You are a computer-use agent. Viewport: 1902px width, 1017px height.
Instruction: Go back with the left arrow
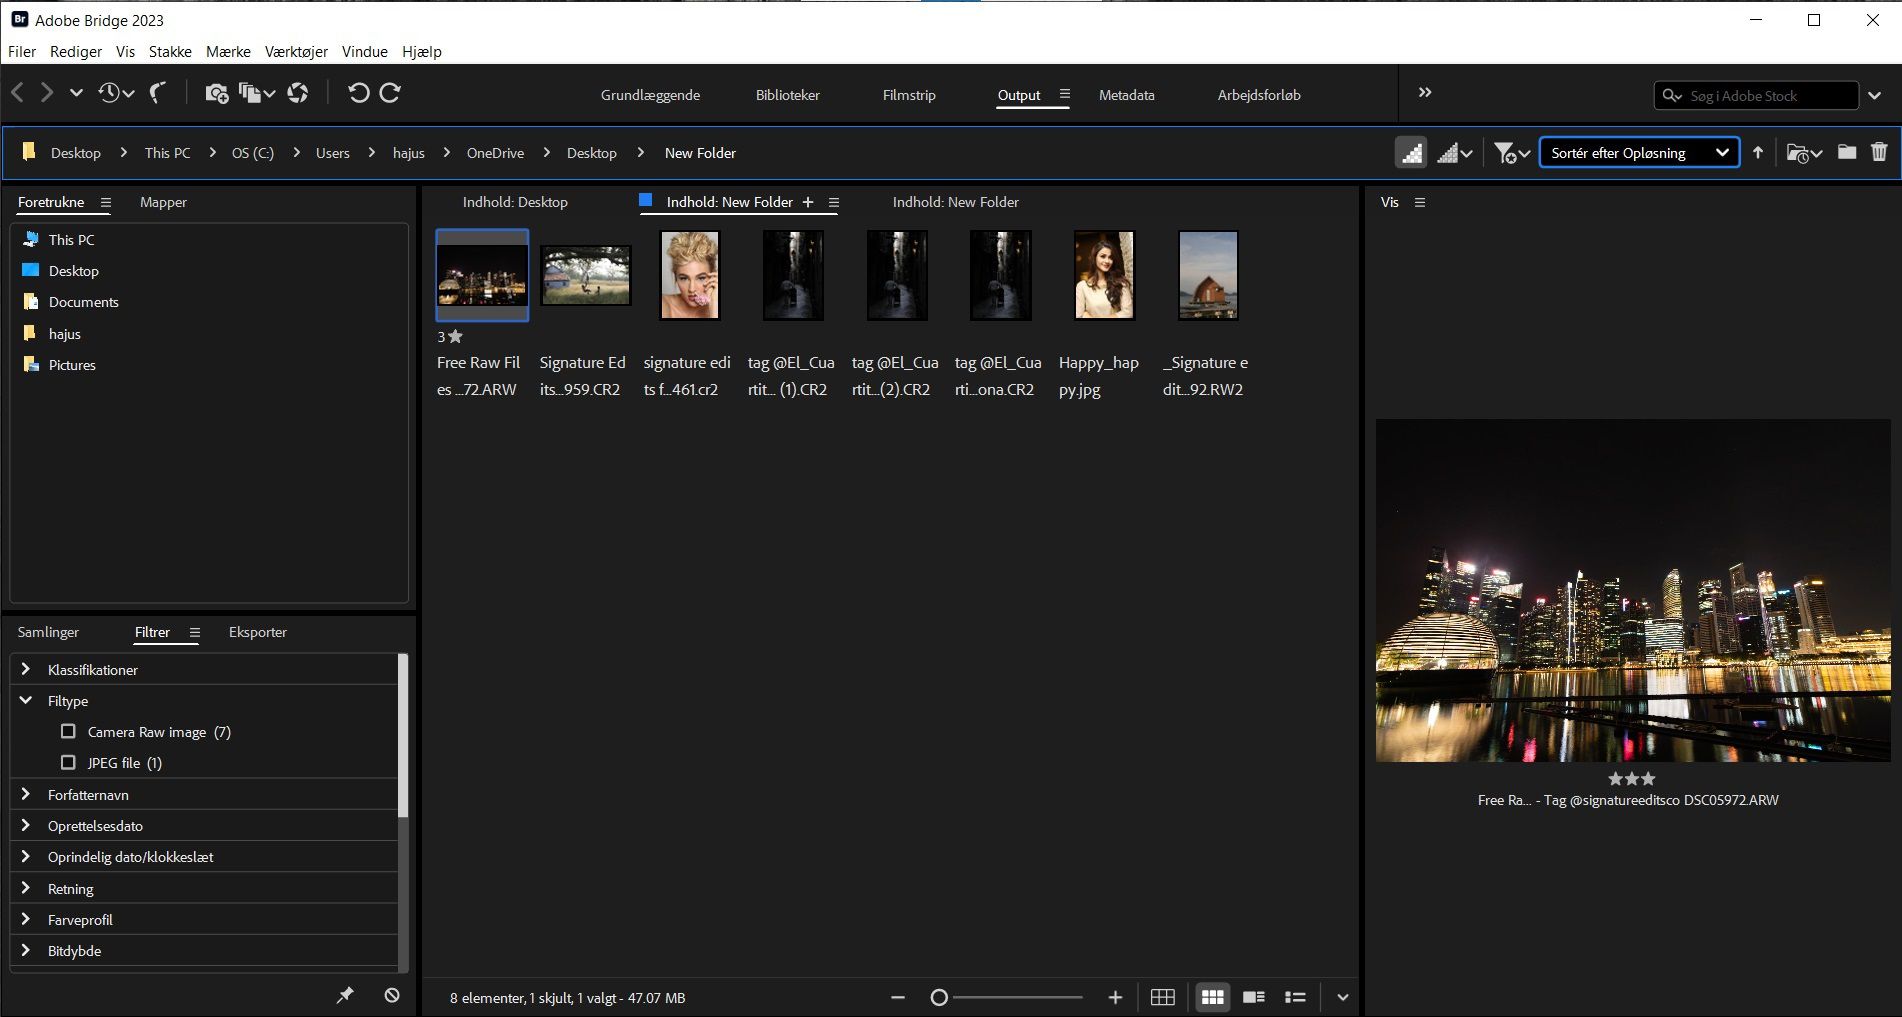point(17,93)
